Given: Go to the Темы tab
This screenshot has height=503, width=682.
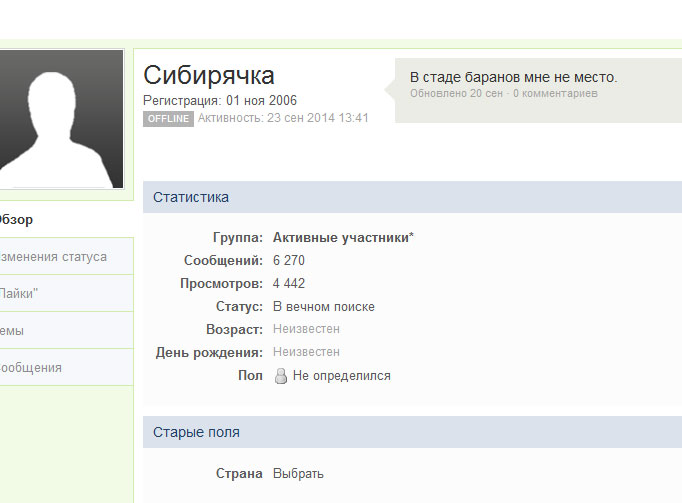Looking at the screenshot, I should [12, 330].
